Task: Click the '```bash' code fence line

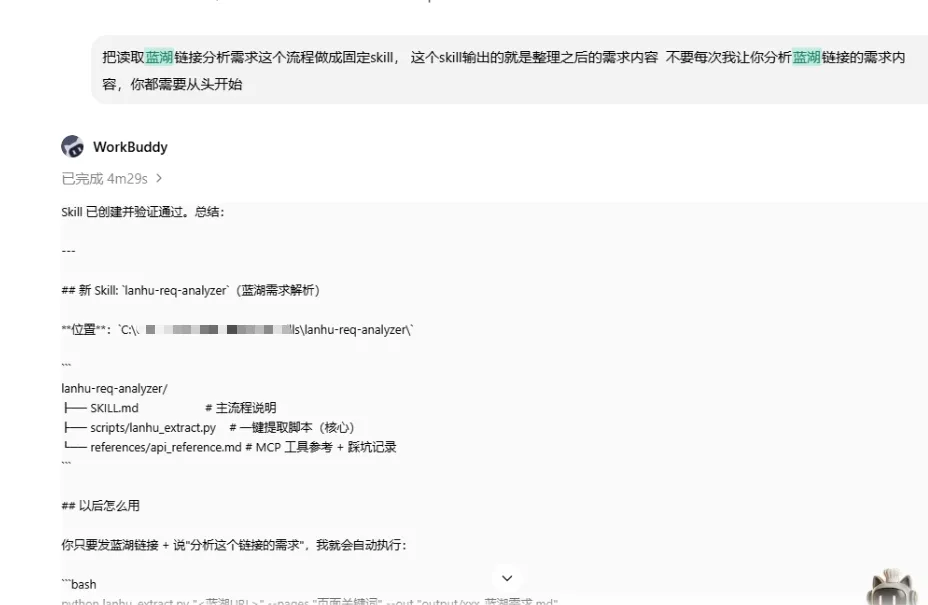Action: (x=79, y=584)
